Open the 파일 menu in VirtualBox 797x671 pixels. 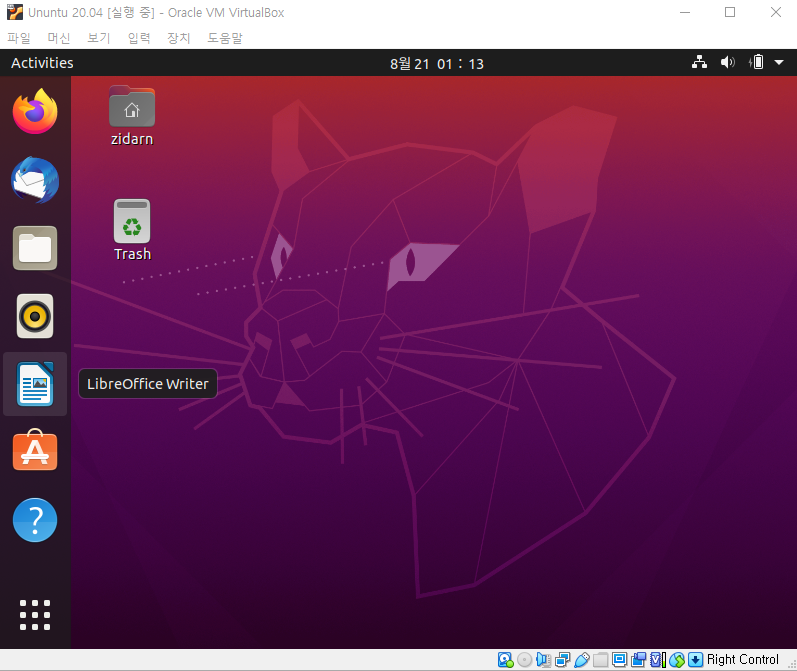[x=19, y=38]
